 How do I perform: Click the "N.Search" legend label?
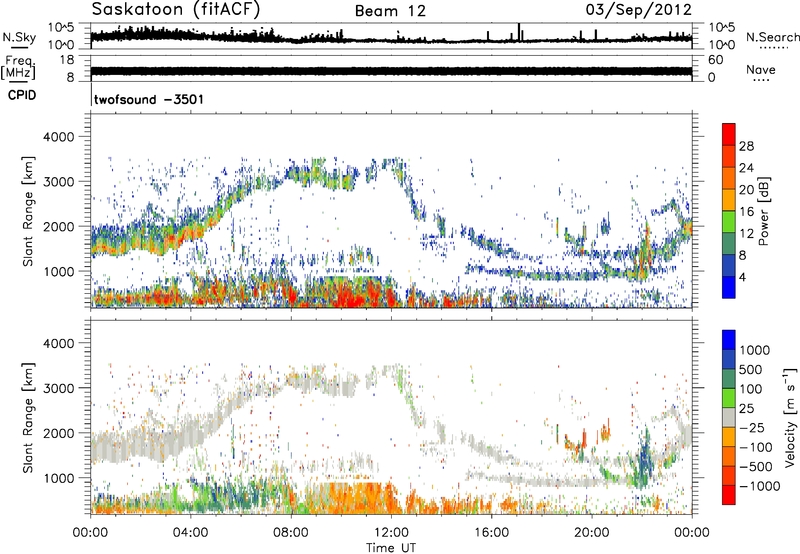pos(773,37)
